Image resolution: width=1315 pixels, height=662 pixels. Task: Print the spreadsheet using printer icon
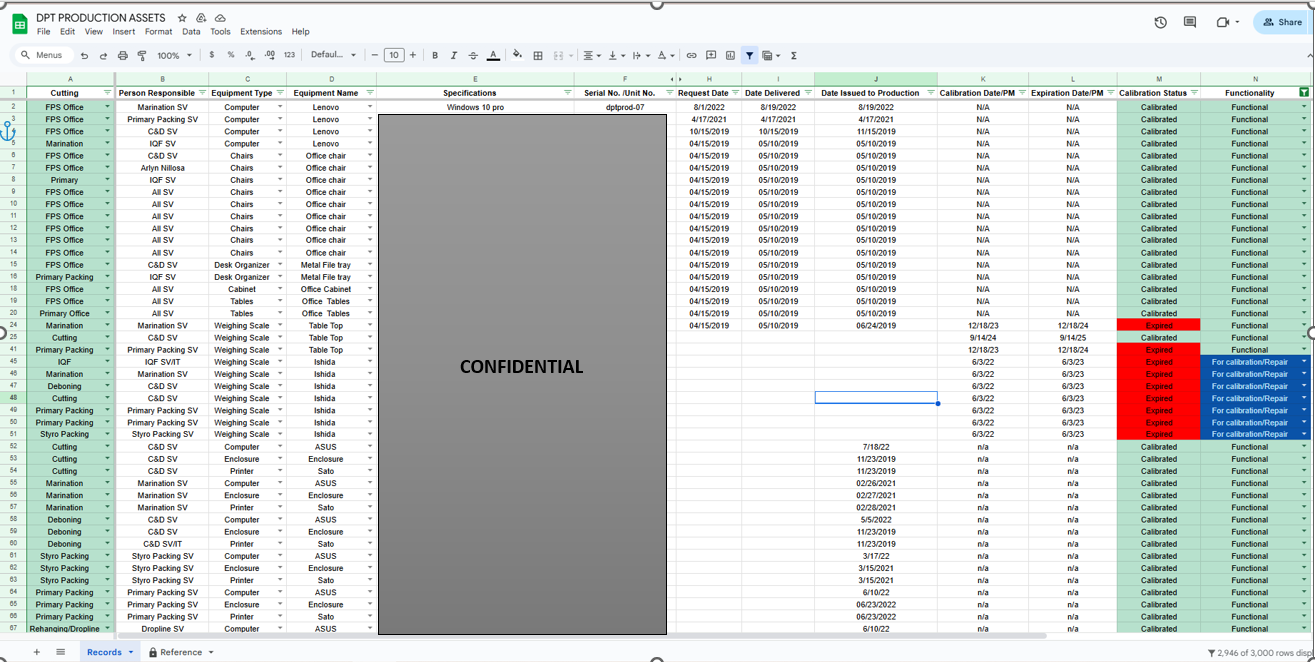[x=123, y=56]
